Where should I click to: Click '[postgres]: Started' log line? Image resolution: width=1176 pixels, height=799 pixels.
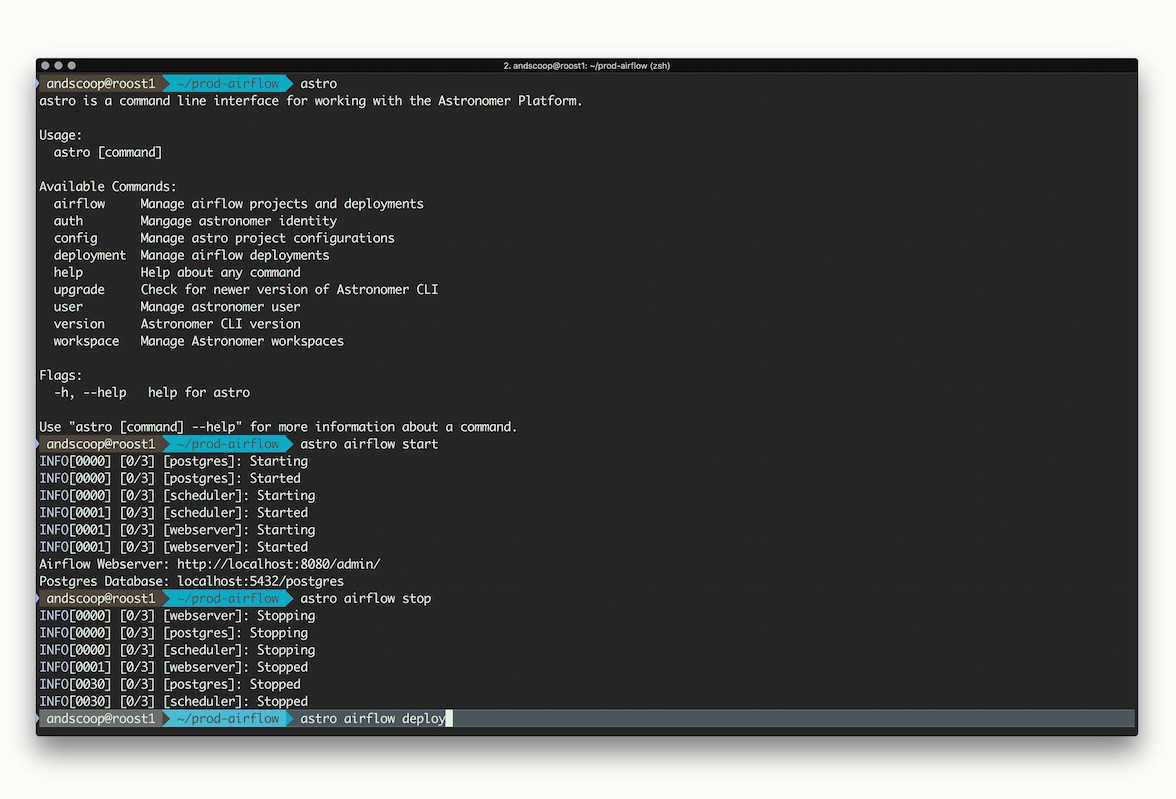click(170, 479)
